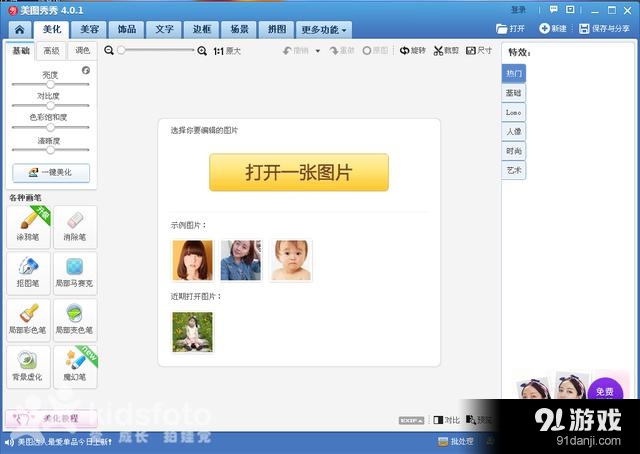Switch to the 美容 tab
Screen dimensions: 640x454
(x=89, y=29)
